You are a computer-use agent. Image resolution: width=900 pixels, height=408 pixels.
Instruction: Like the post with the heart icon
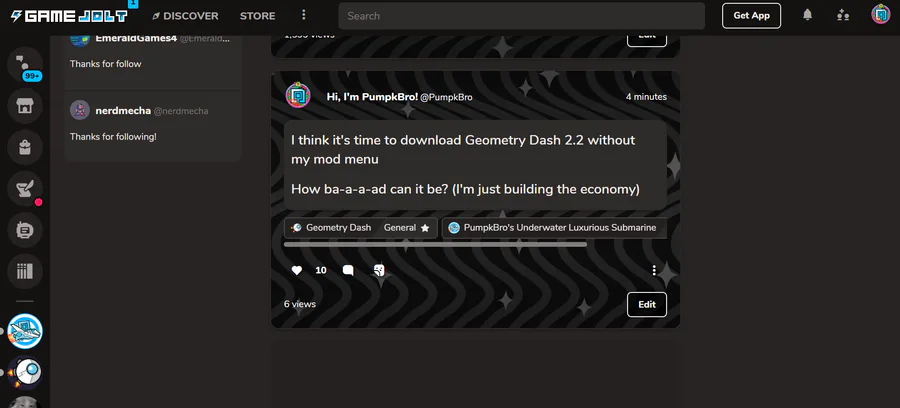click(x=297, y=270)
